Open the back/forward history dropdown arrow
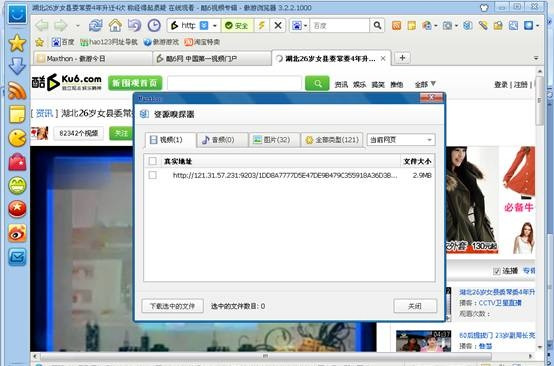 (x=77, y=26)
